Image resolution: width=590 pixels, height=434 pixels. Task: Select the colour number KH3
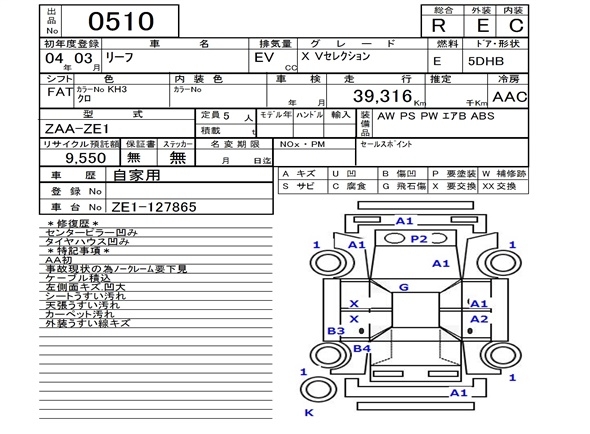point(117,90)
